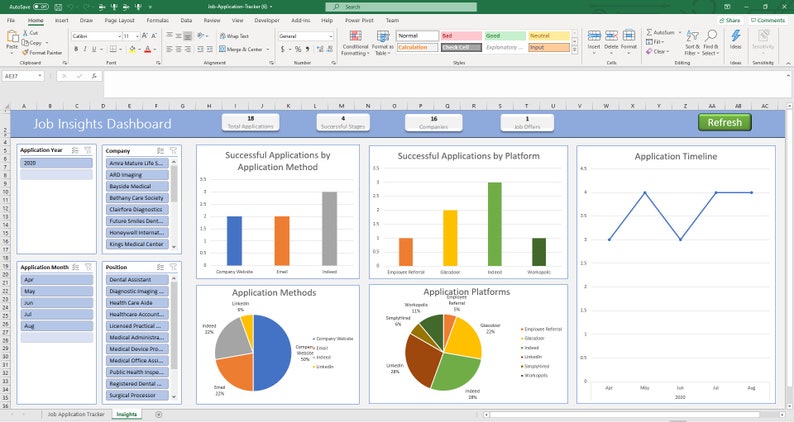794x422 pixels.
Task: Open the Formulas ribbon tab
Action: click(x=157, y=20)
